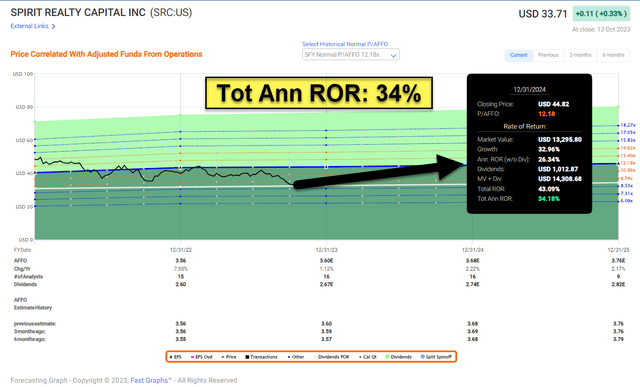Click the Chg/Yr value 7.55%

pyautogui.click(x=181, y=269)
